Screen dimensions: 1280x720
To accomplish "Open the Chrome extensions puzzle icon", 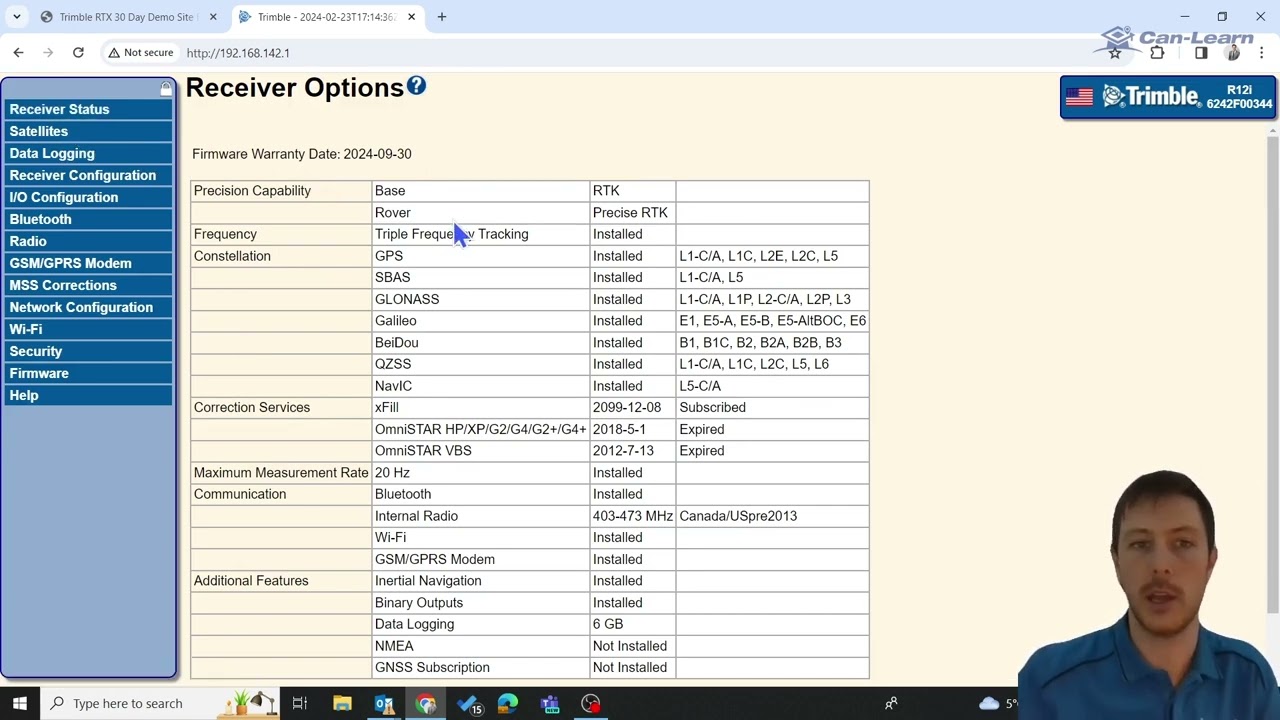I will [1157, 53].
